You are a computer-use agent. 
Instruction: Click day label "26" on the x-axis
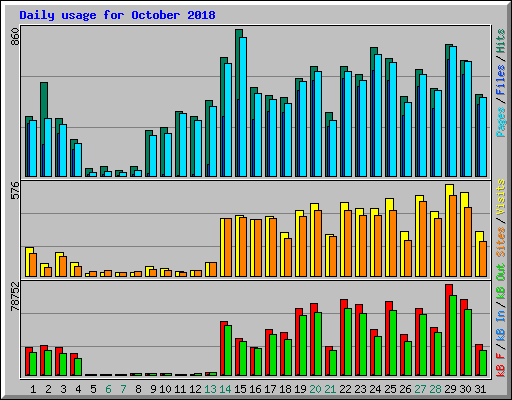click(405, 389)
